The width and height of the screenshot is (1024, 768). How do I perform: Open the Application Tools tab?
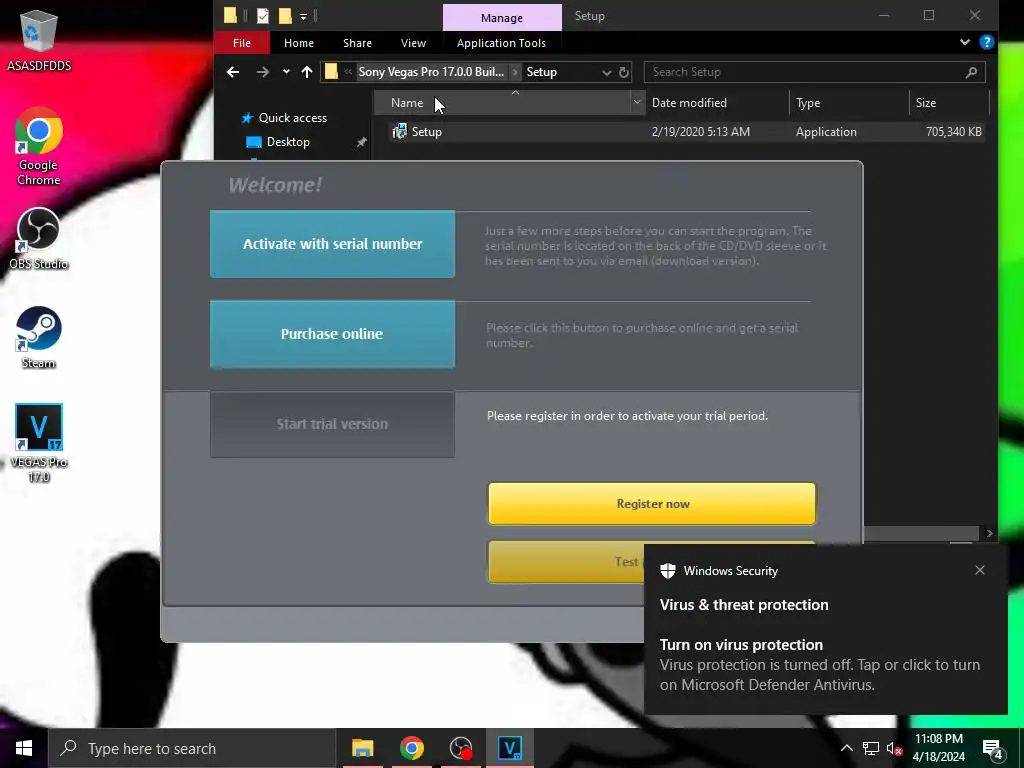501,43
